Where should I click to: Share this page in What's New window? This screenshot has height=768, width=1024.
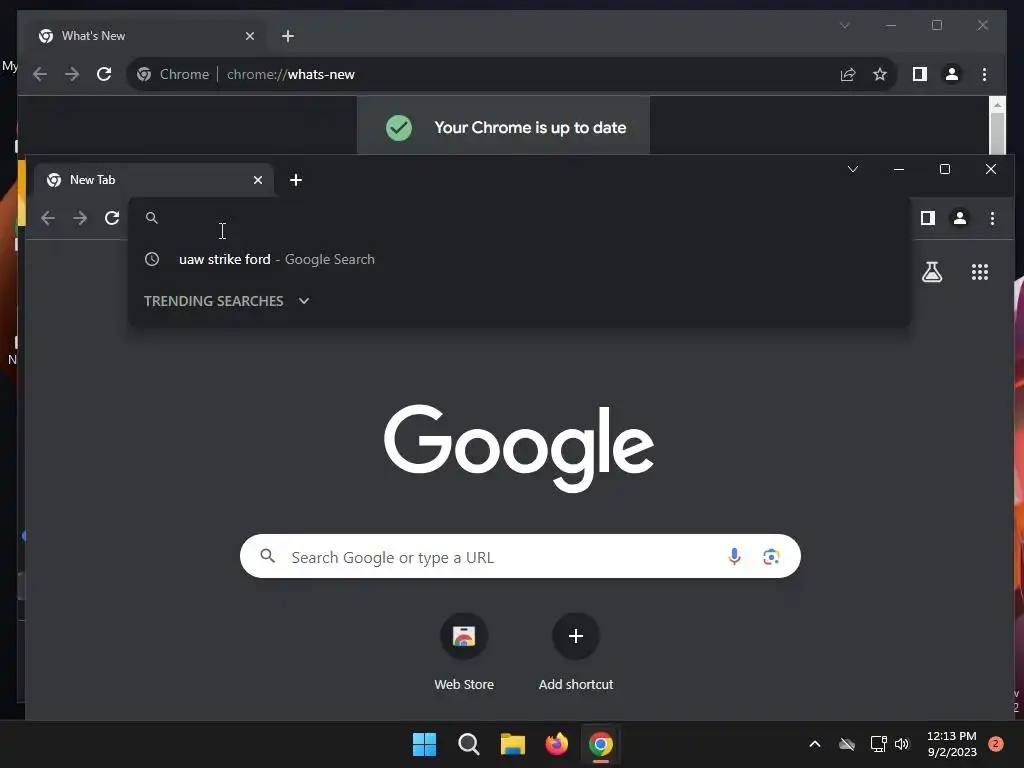click(848, 74)
